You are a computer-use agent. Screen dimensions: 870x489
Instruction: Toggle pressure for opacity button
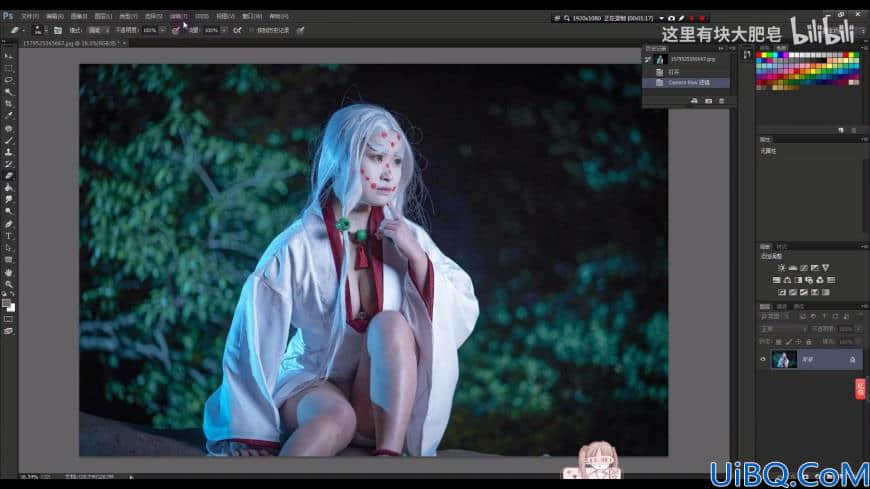pos(175,30)
